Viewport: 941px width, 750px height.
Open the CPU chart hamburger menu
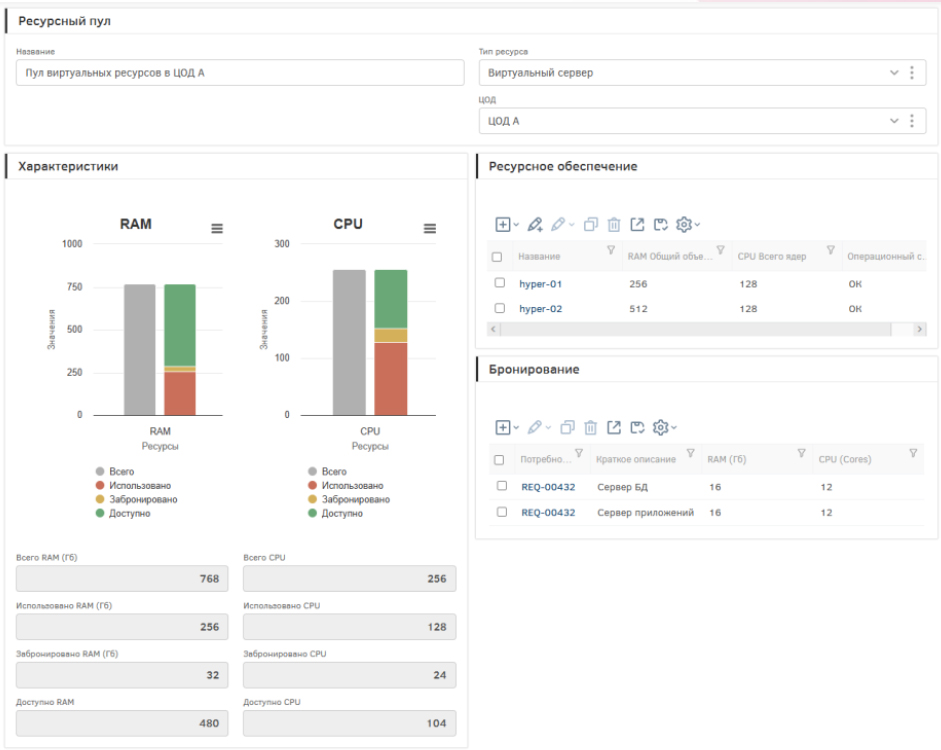[x=430, y=229]
